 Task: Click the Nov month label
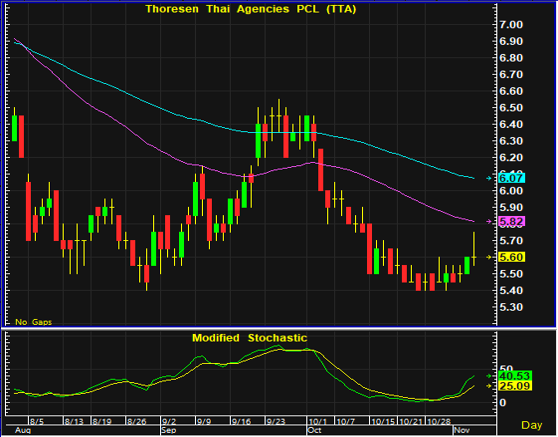coord(462,430)
